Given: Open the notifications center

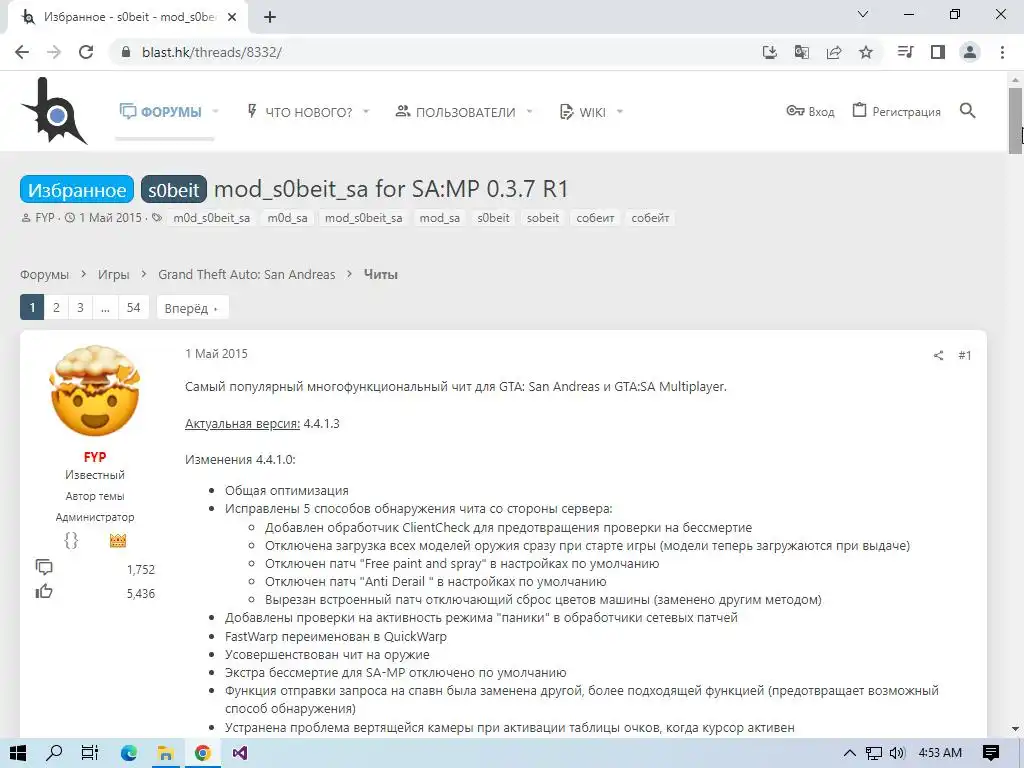Looking at the screenshot, I should (x=991, y=753).
